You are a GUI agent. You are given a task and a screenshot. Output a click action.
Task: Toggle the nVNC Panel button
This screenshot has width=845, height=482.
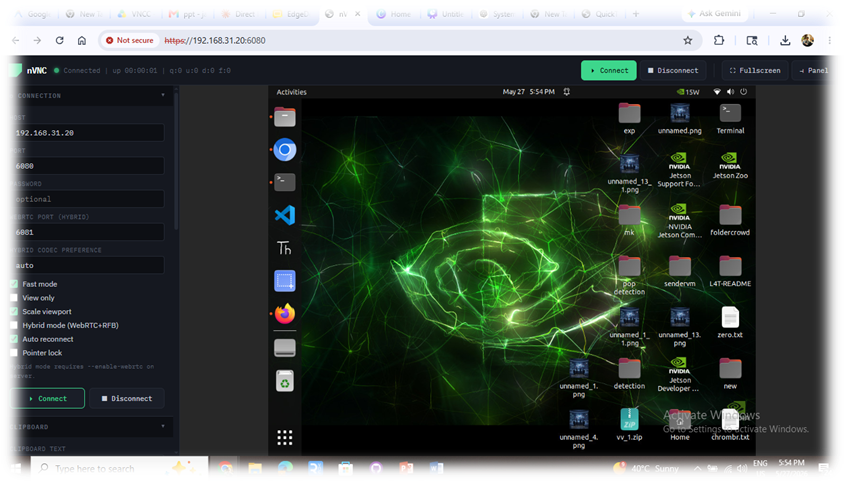click(x=813, y=71)
